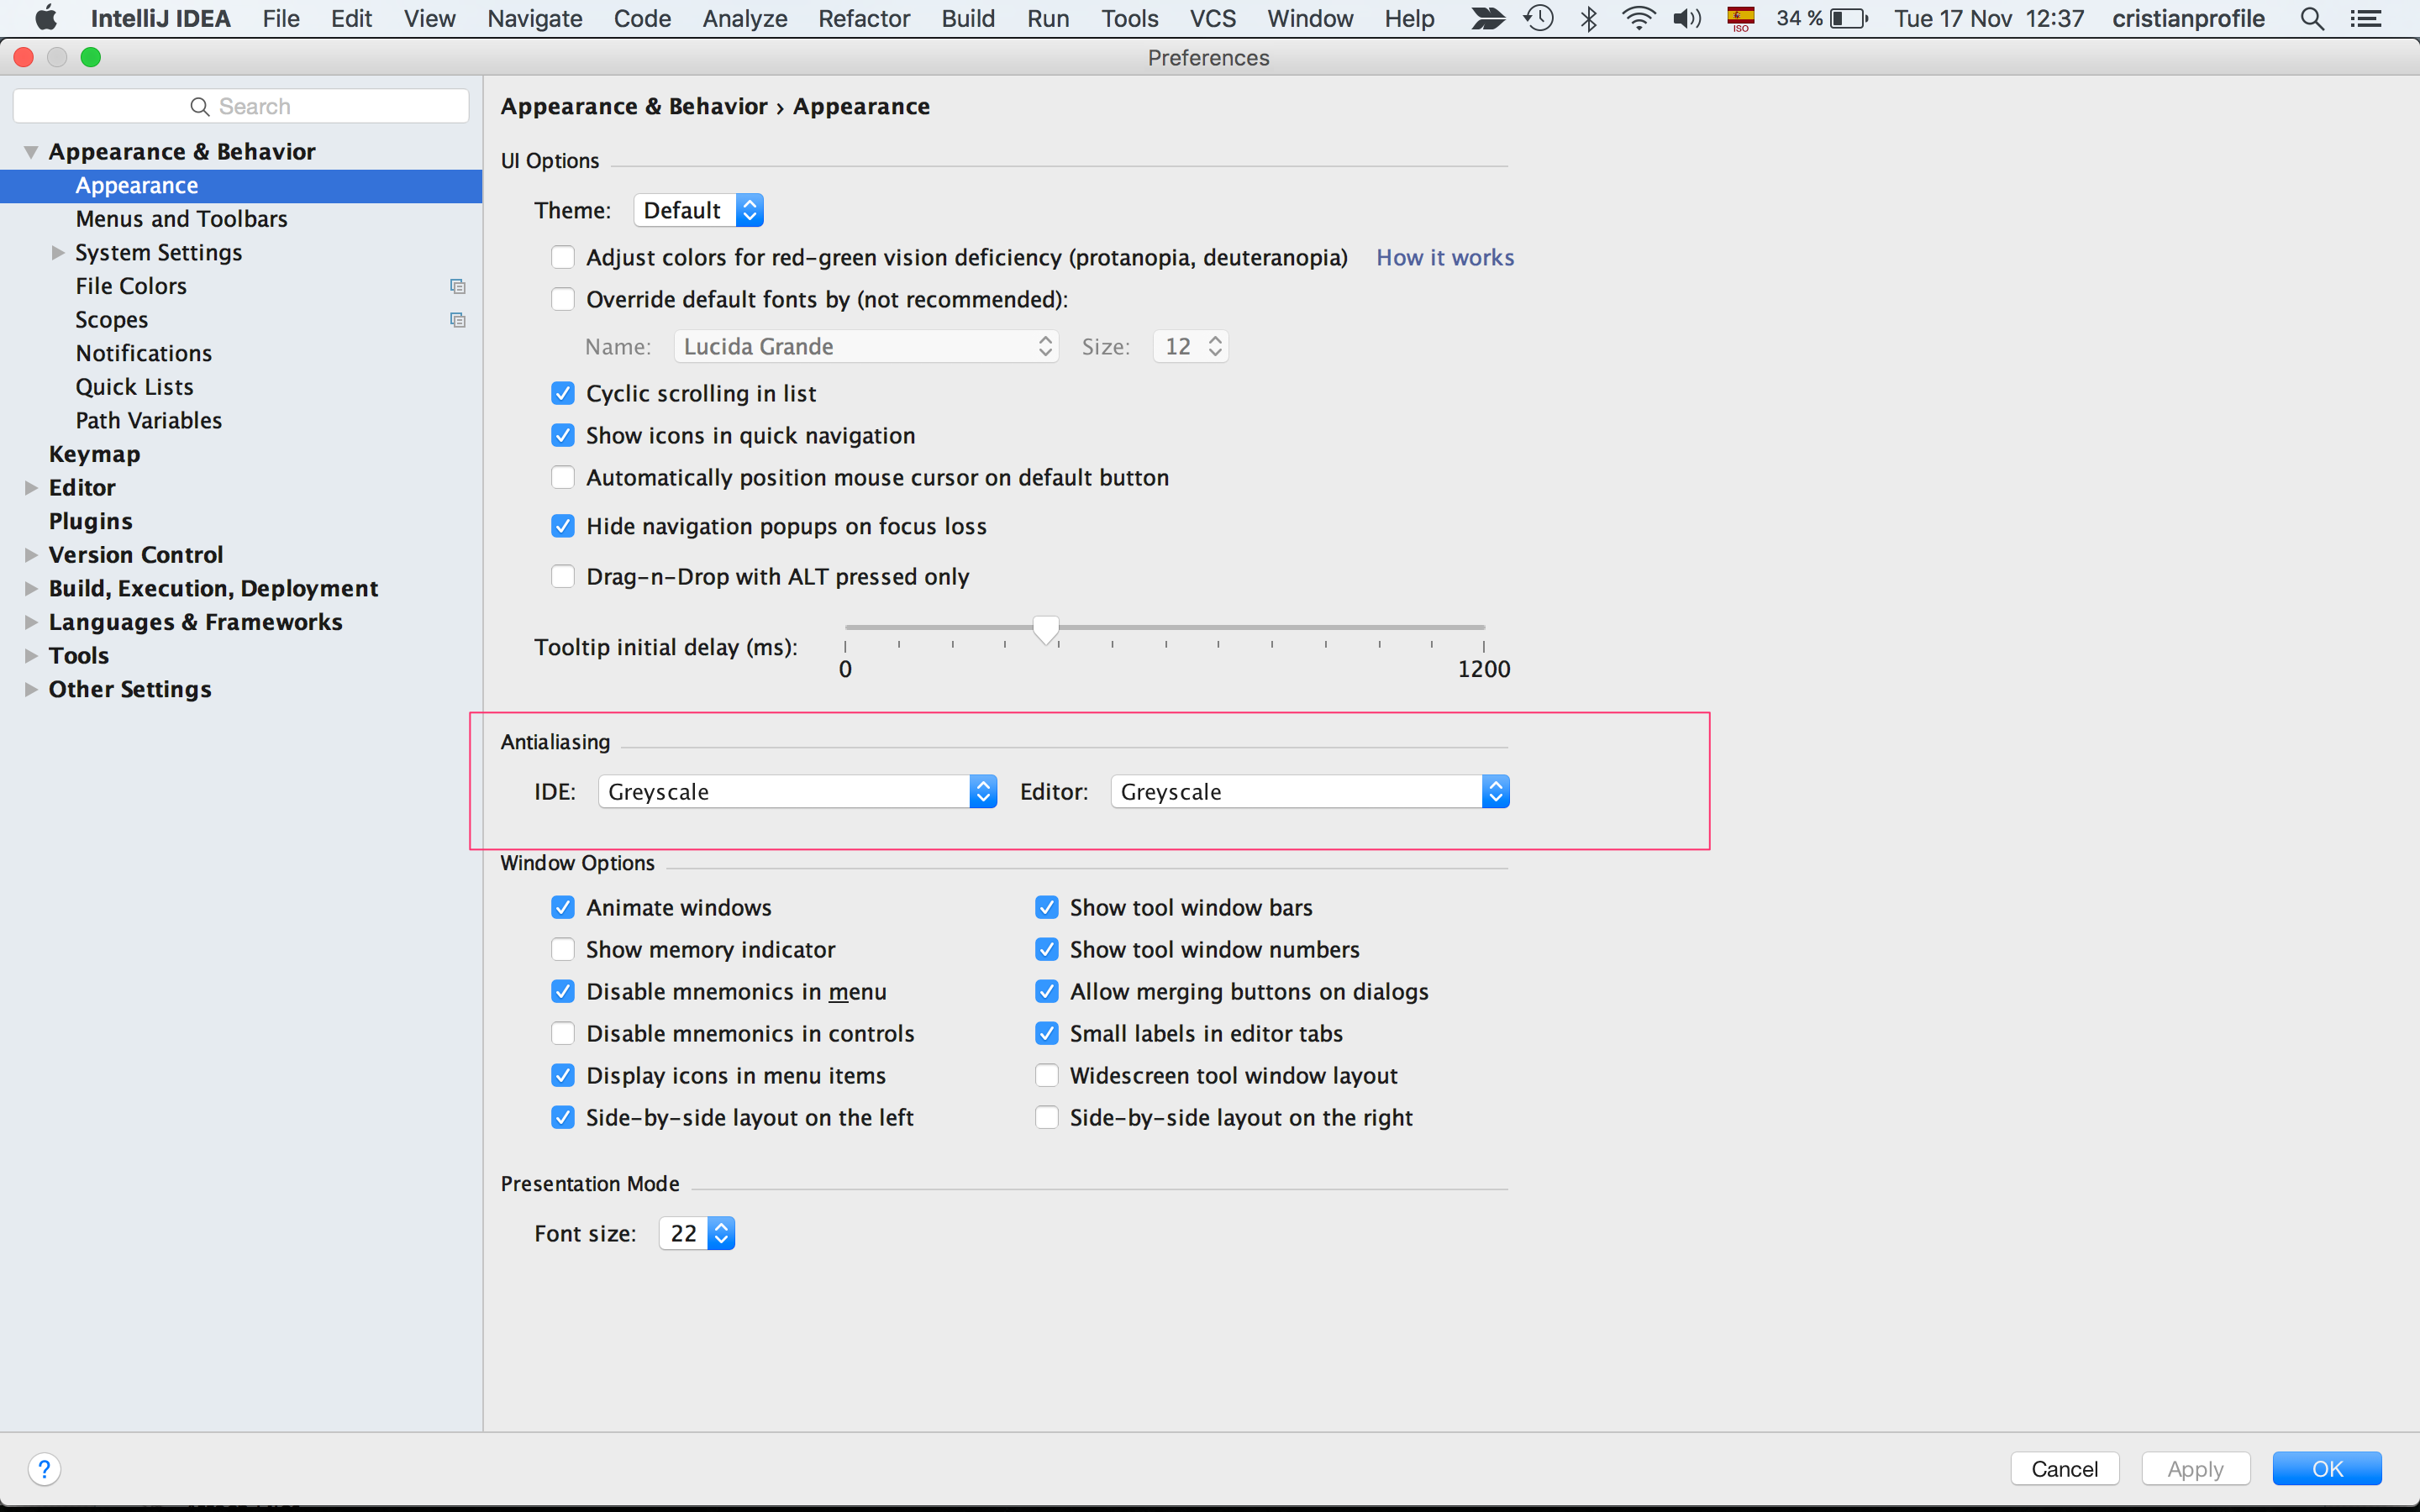Open the help question mark icon
Image resolution: width=2420 pixels, height=1512 pixels.
click(x=45, y=1468)
